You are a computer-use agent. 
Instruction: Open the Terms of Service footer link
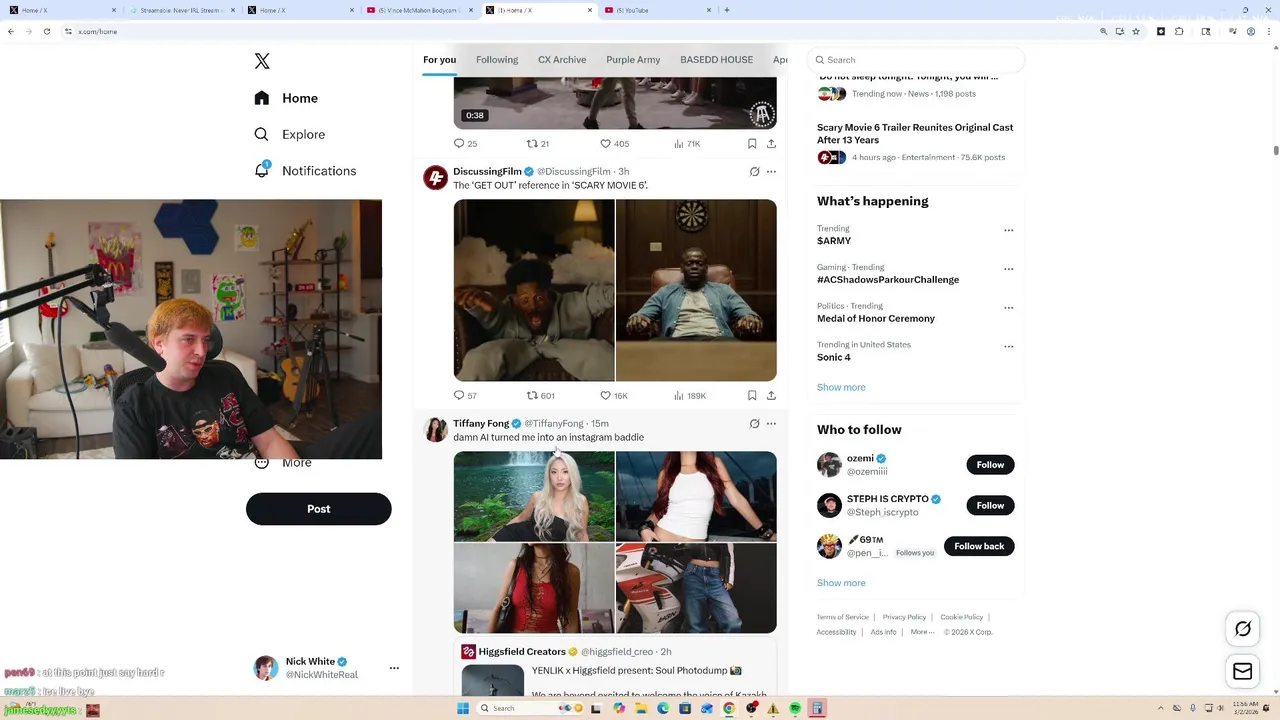point(842,617)
